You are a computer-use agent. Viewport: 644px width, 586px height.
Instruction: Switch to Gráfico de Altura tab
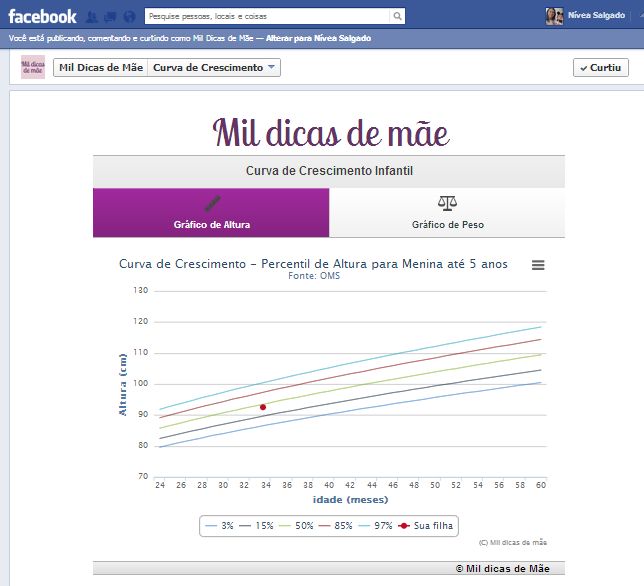pos(211,213)
